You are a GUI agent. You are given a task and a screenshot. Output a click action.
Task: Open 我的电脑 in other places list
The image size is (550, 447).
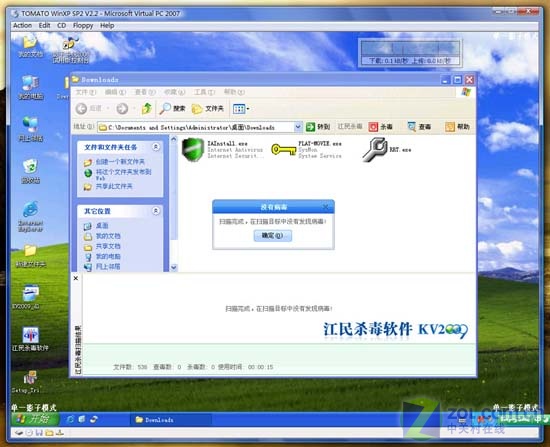(x=102, y=256)
